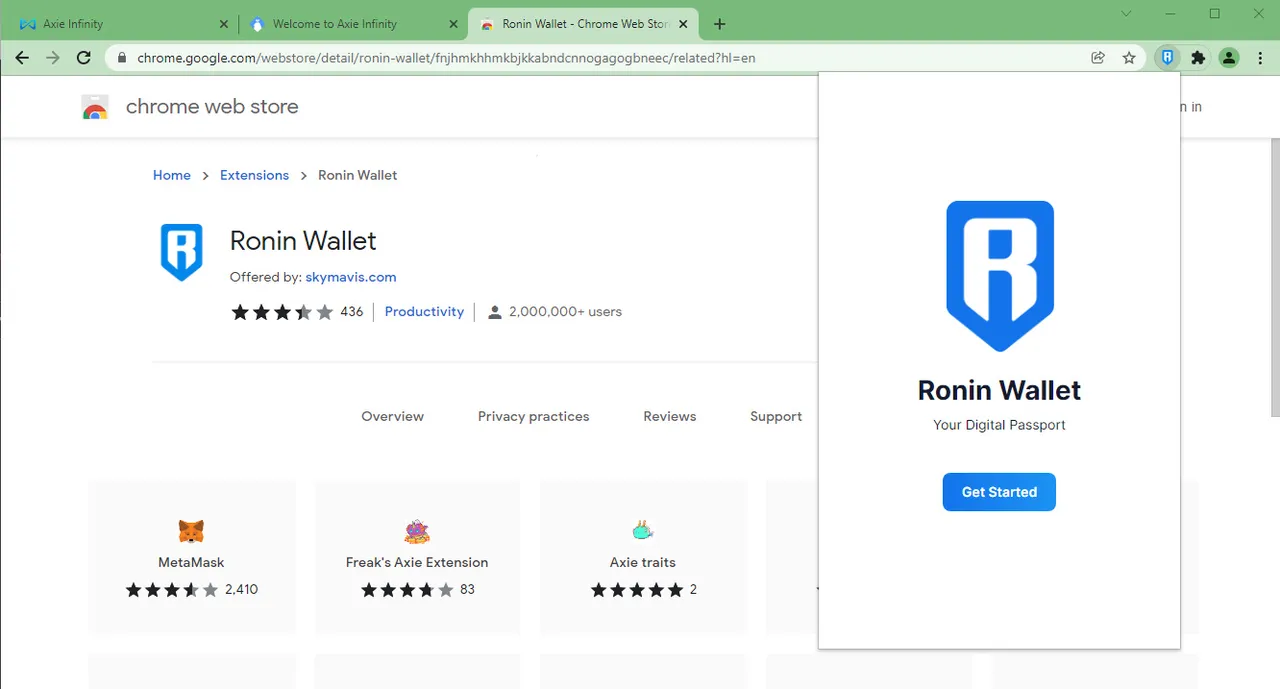Open the Chrome three-dot menu
The width and height of the screenshot is (1280, 689).
point(1259,58)
